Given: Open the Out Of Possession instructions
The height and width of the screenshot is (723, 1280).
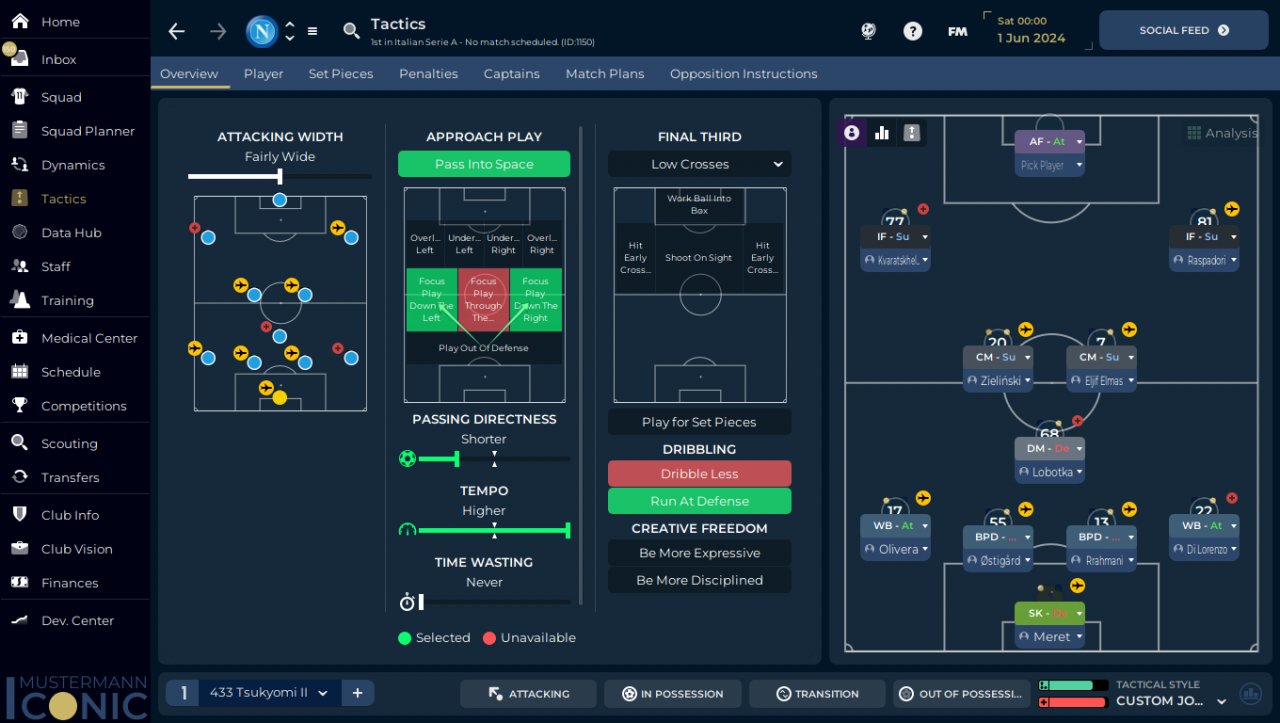Looking at the screenshot, I should [x=964, y=694].
